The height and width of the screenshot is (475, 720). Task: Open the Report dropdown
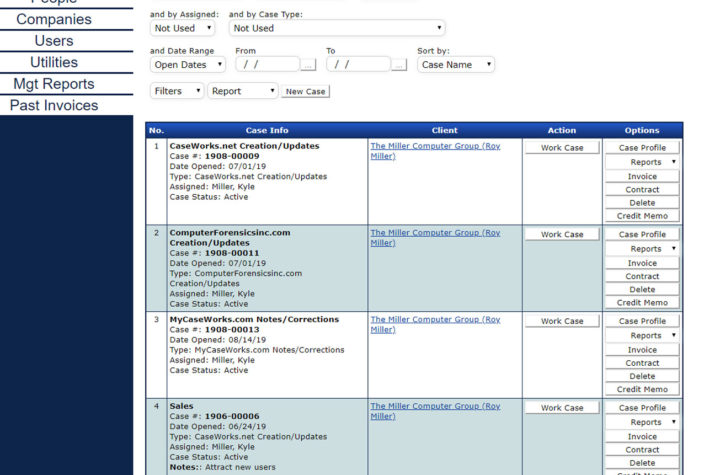243,91
